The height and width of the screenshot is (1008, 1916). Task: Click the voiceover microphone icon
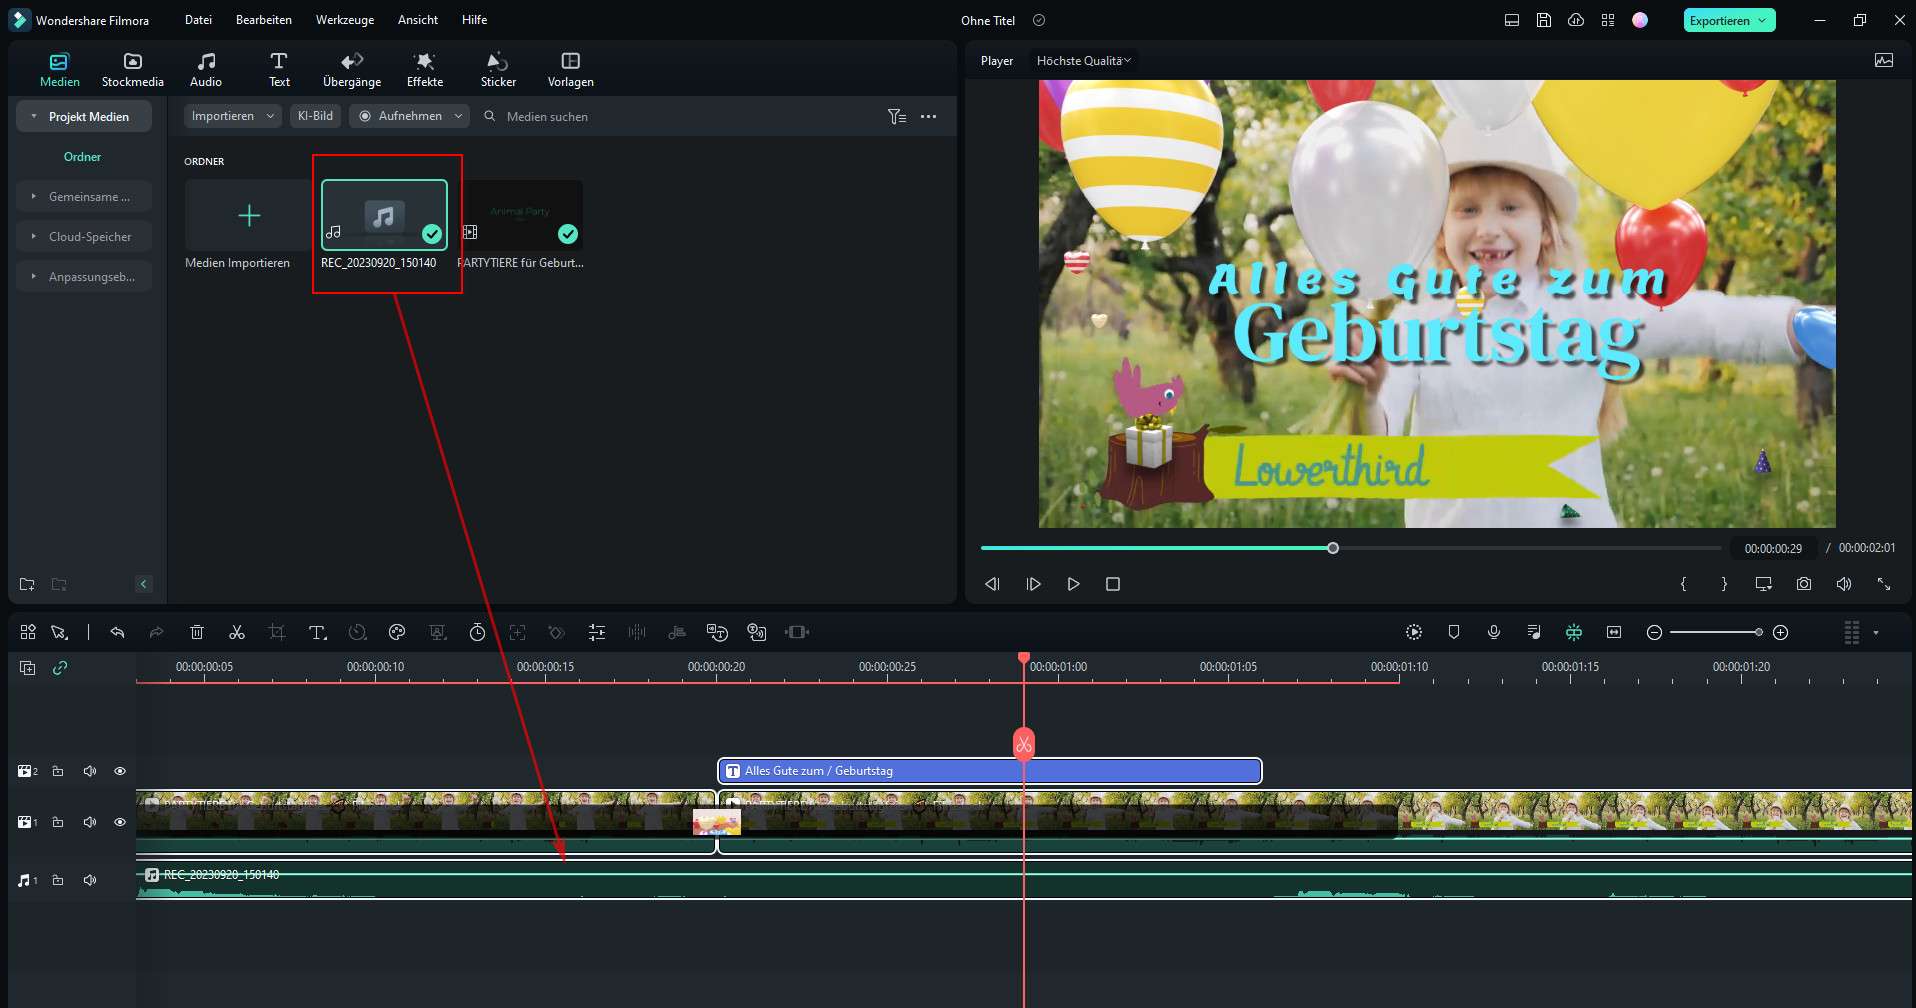[1494, 632]
